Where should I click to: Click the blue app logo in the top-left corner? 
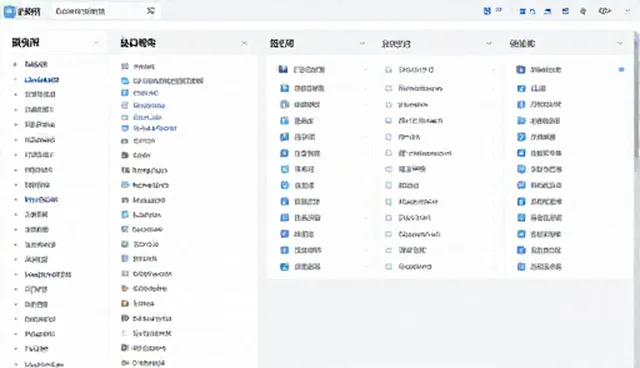click(9, 11)
